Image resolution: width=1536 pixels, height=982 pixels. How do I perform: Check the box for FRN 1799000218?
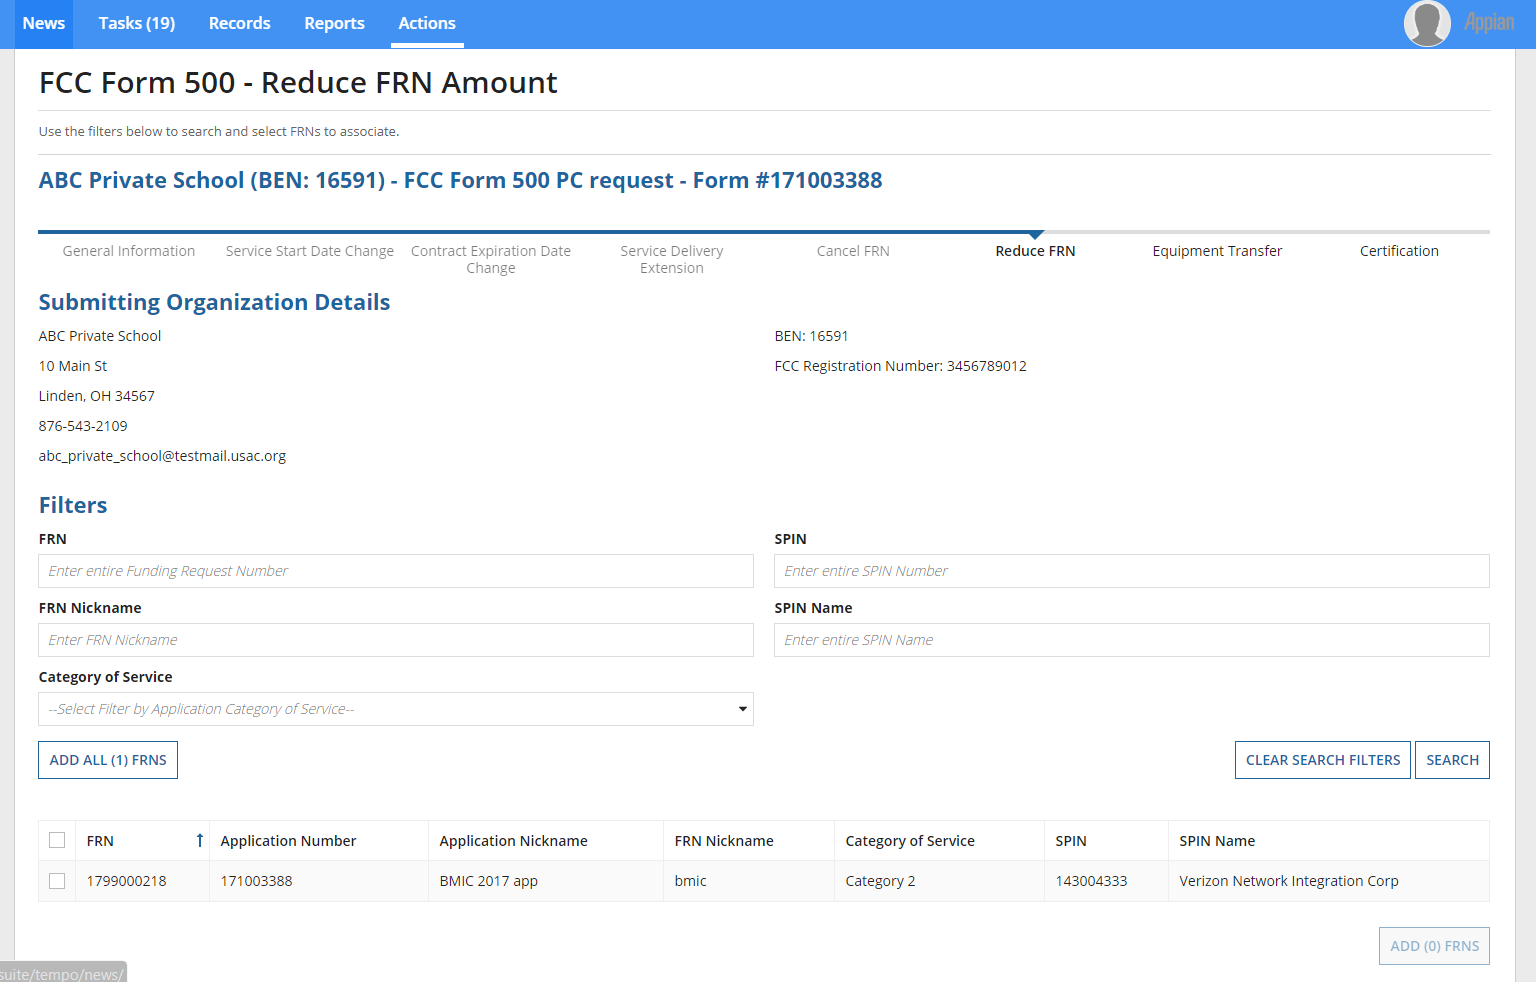click(x=57, y=881)
